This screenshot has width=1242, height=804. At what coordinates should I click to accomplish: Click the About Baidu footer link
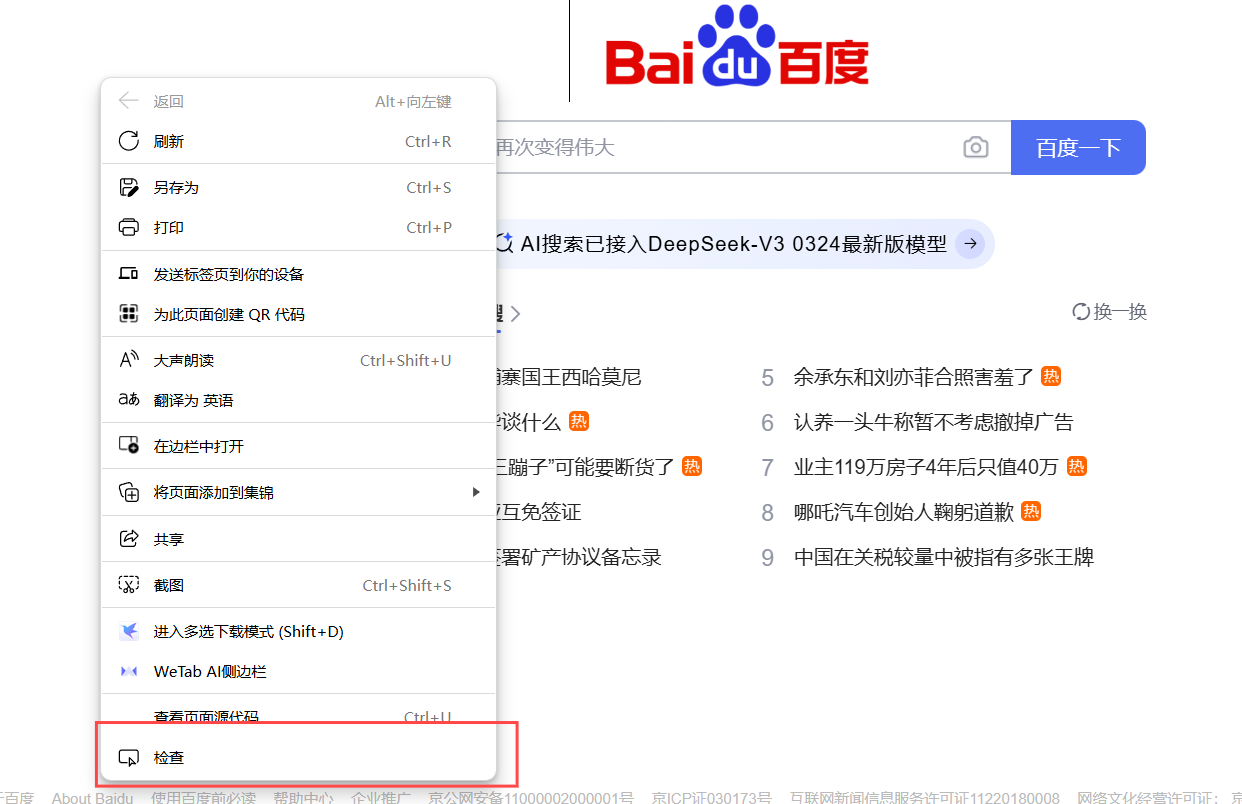click(x=92, y=798)
